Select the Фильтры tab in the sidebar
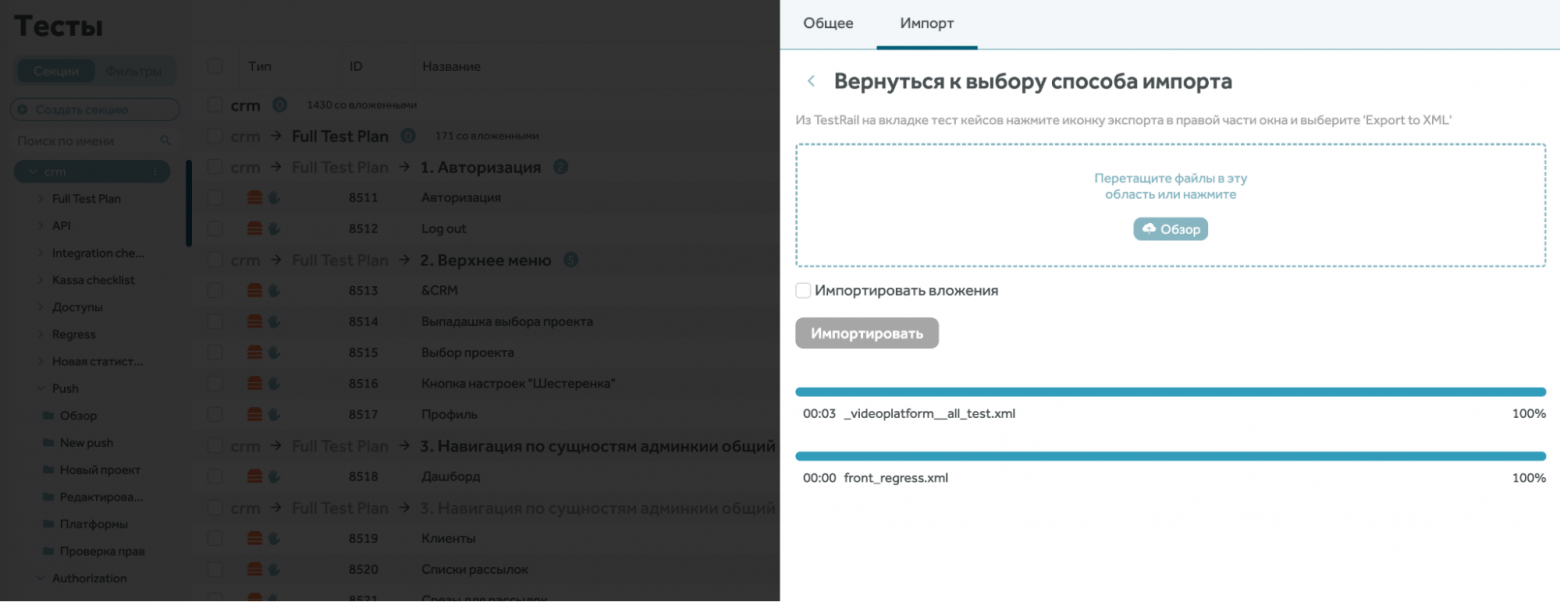1560x602 pixels. point(133,71)
